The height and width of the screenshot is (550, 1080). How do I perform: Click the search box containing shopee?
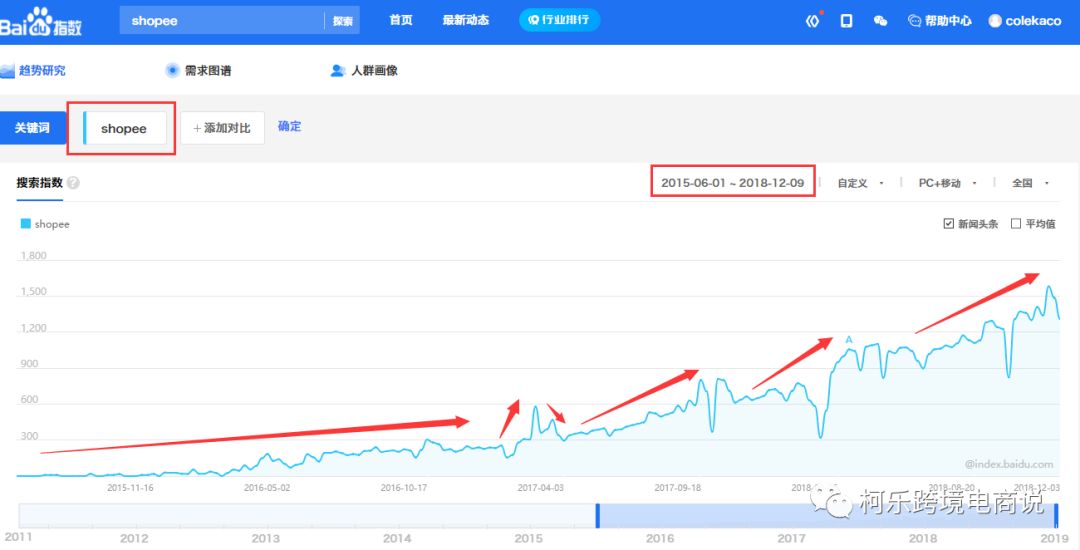click(221, 21)
